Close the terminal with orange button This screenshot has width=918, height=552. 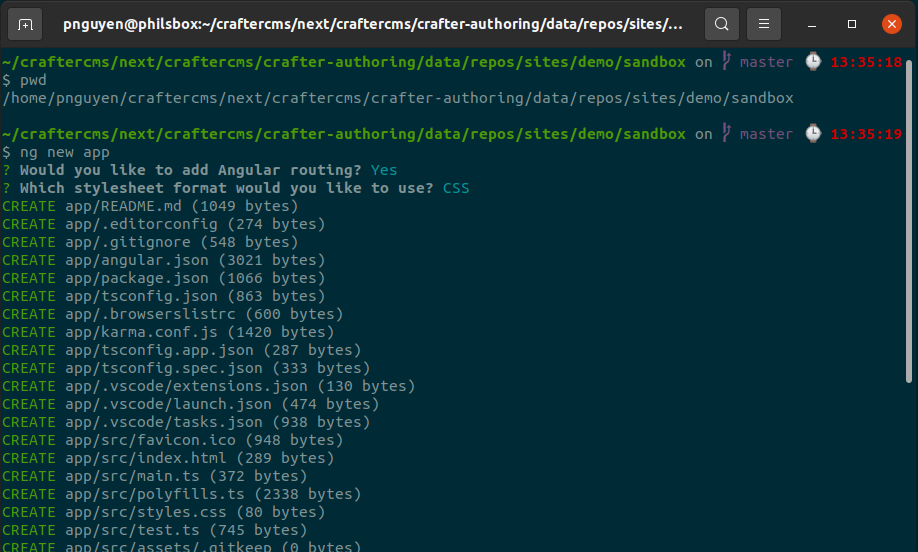(x=891, y=23)
